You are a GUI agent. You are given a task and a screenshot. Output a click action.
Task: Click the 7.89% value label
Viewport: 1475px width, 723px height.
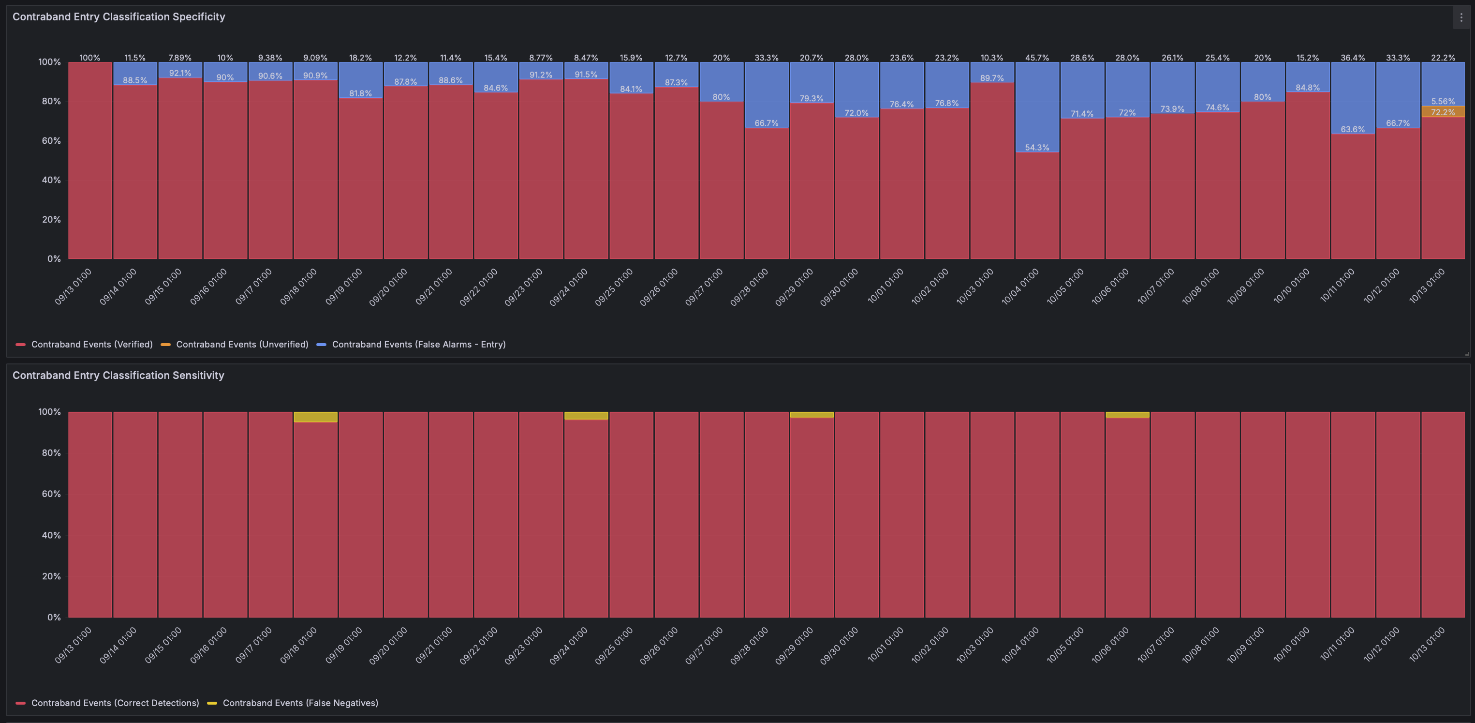pyautogui.click(x=180, y=57)
